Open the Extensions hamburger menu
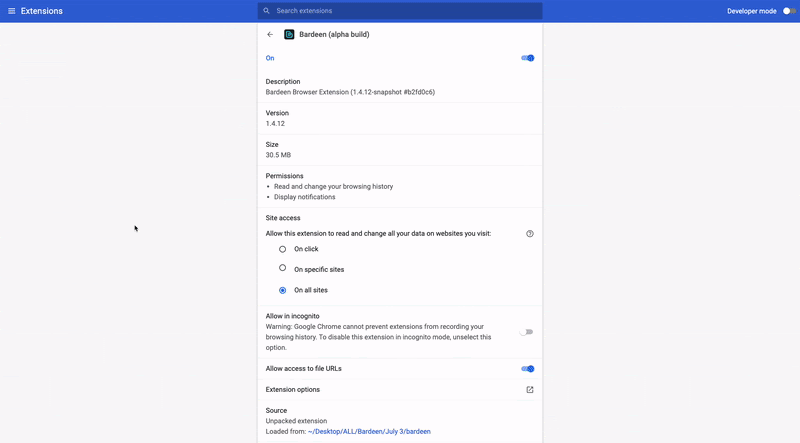The height and width of the screenshot is (443, 800). click(x=11, y=11)
